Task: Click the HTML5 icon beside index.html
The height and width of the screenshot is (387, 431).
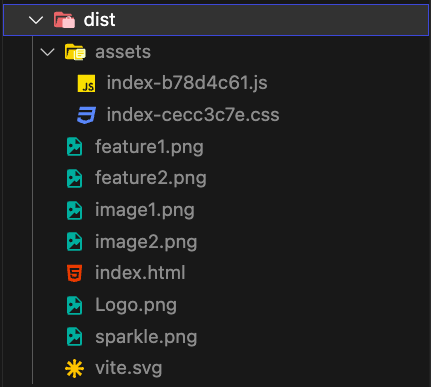Action: coord(75,273)
